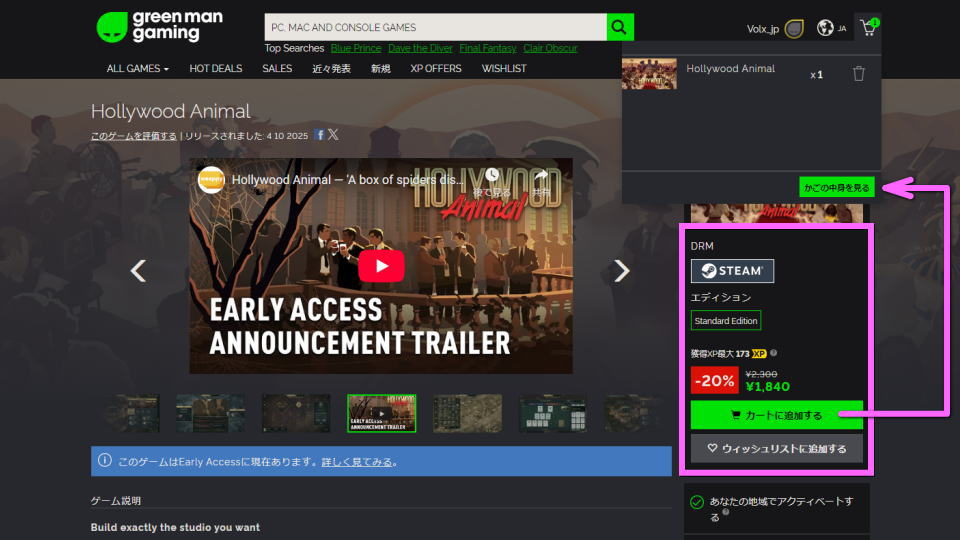Click the user avatar badge icon
Viewport: 960px width, 540px height.
pyautogui.click(x=794, y=28)
